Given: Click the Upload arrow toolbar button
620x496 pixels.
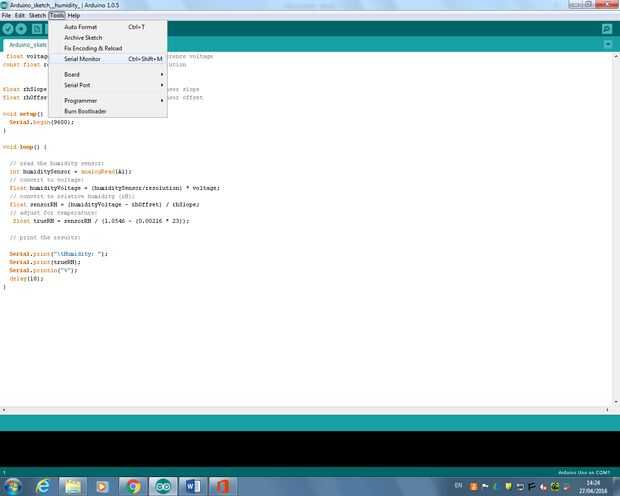Looking at the screenshot, I should [x=21, y=29].
